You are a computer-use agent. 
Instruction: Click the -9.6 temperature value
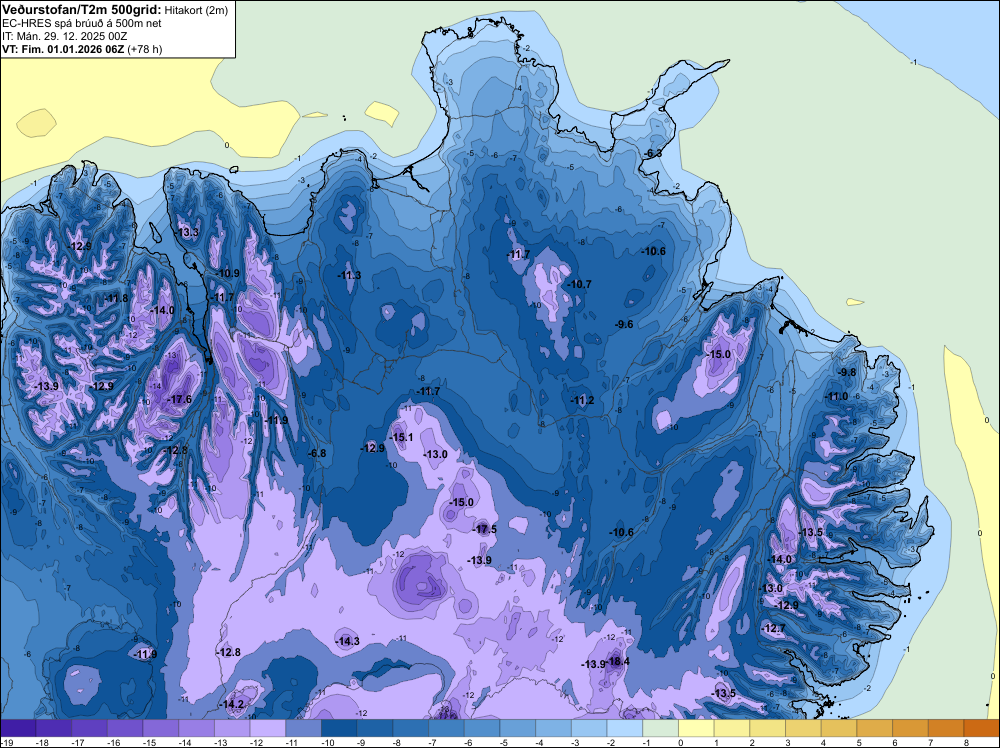click(624, 324)
